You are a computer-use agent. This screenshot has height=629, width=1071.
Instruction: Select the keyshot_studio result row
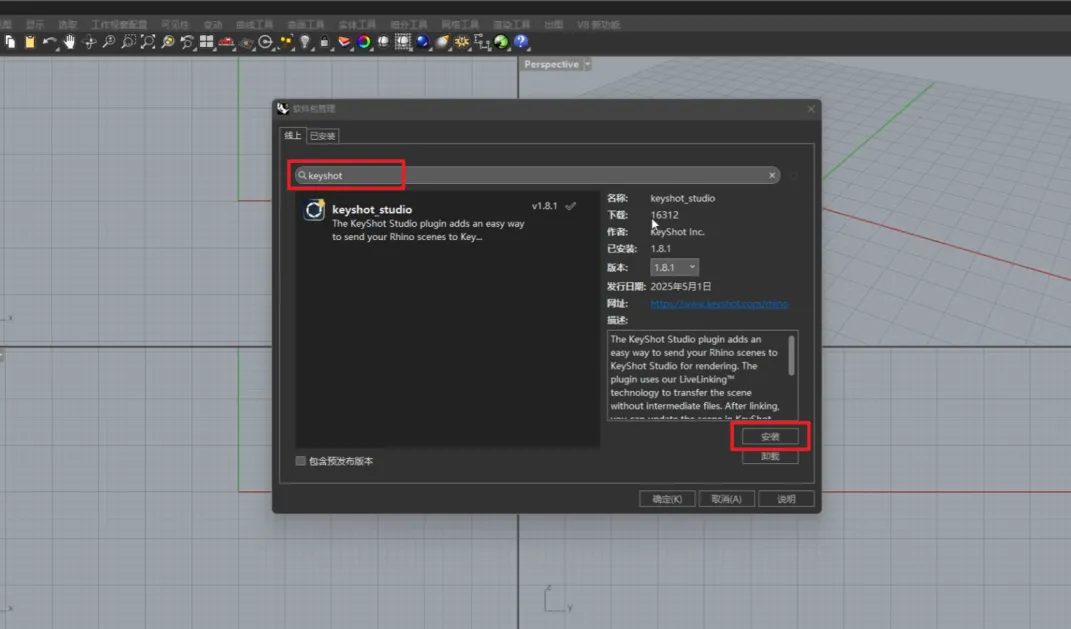pos(447,221)
